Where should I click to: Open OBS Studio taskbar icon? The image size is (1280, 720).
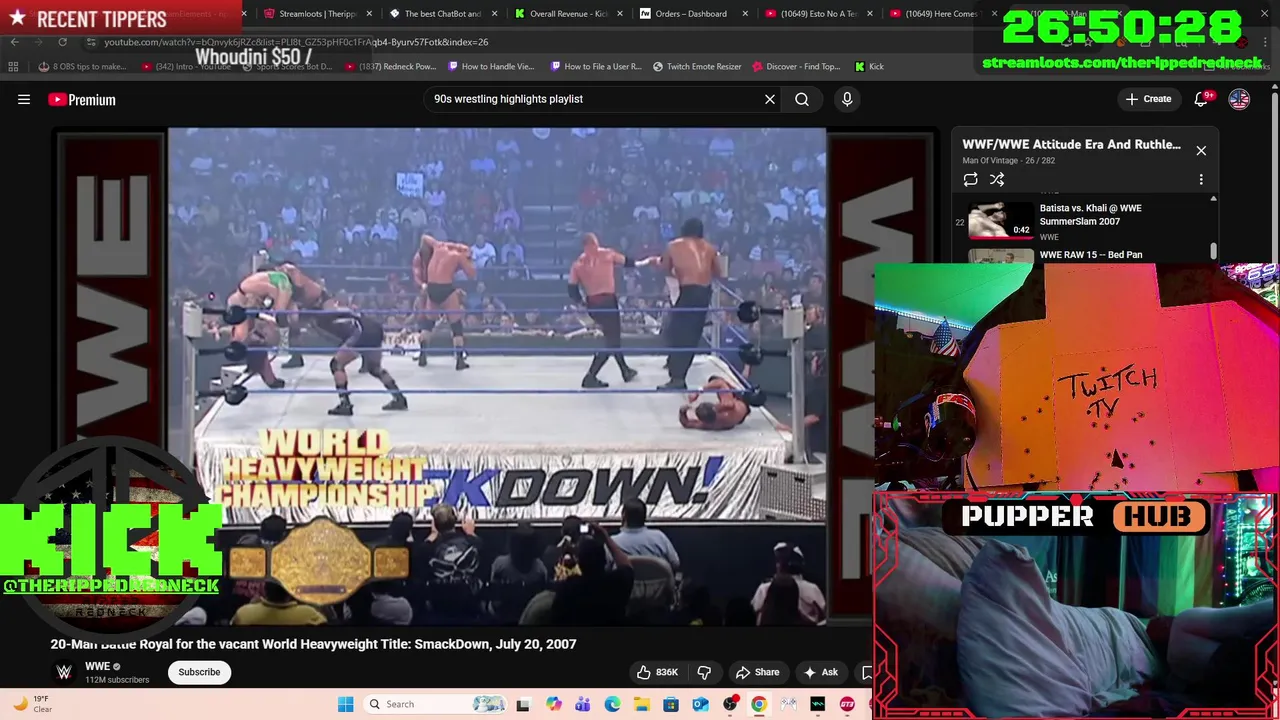730,704
